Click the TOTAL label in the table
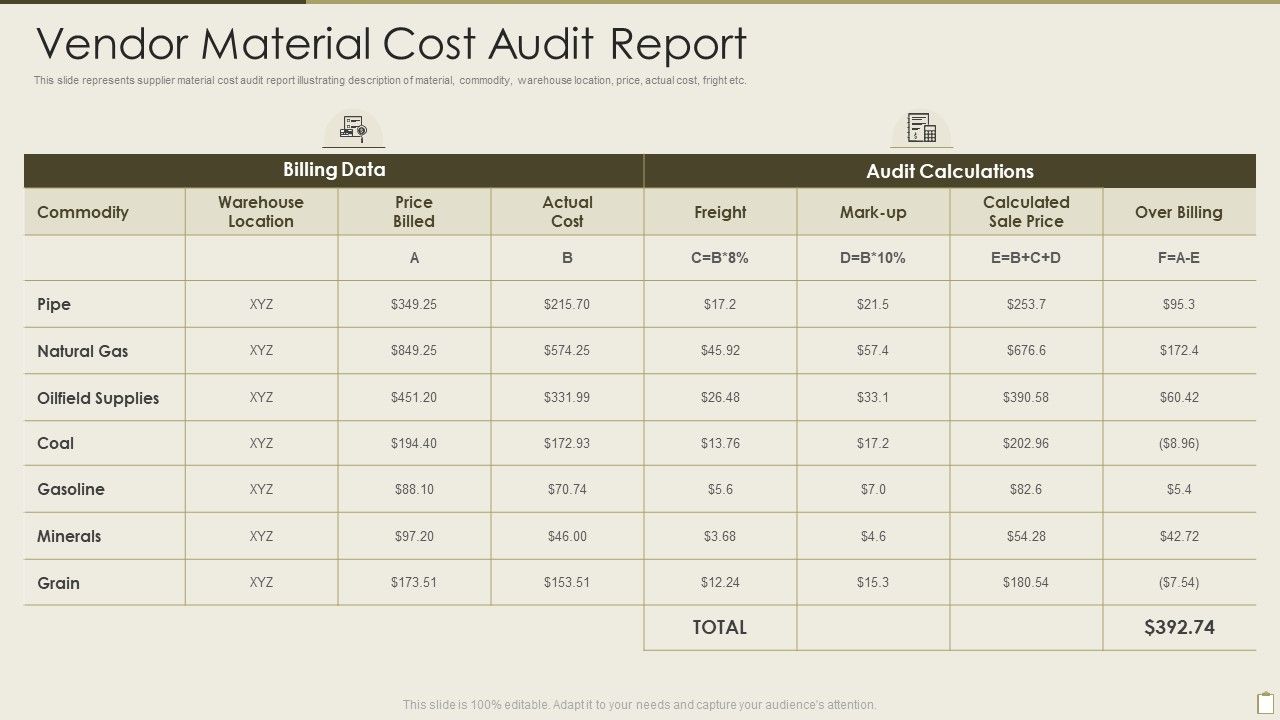 click(x=720, y=627)
